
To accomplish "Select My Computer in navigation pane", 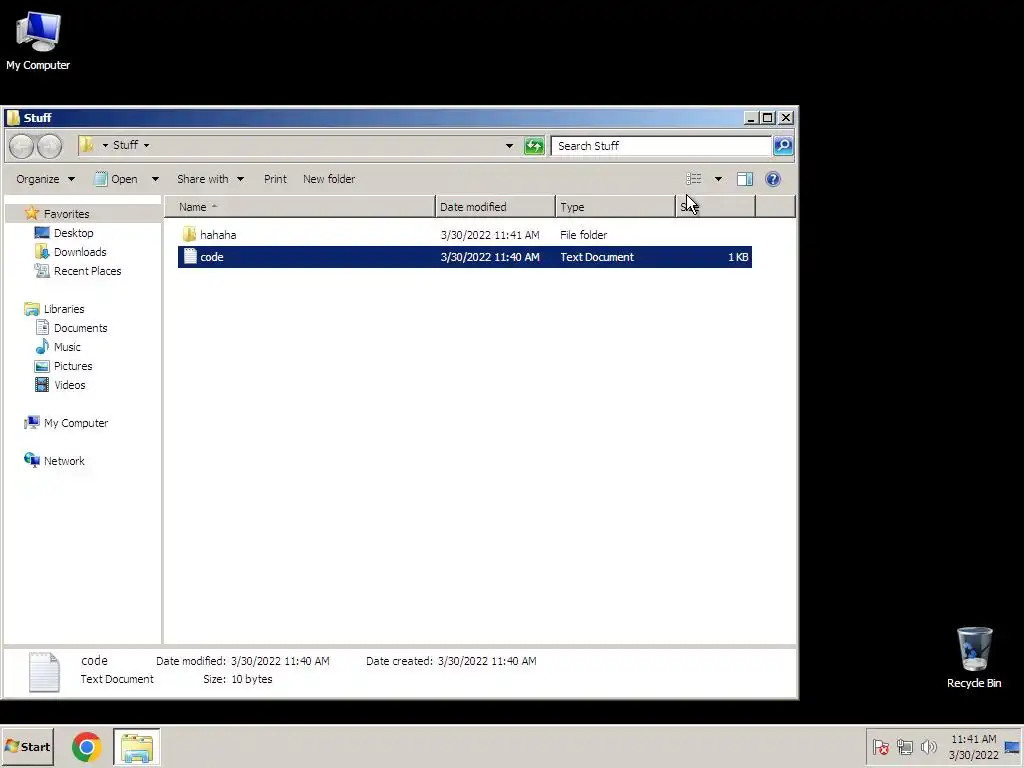I will click(76, 423).
